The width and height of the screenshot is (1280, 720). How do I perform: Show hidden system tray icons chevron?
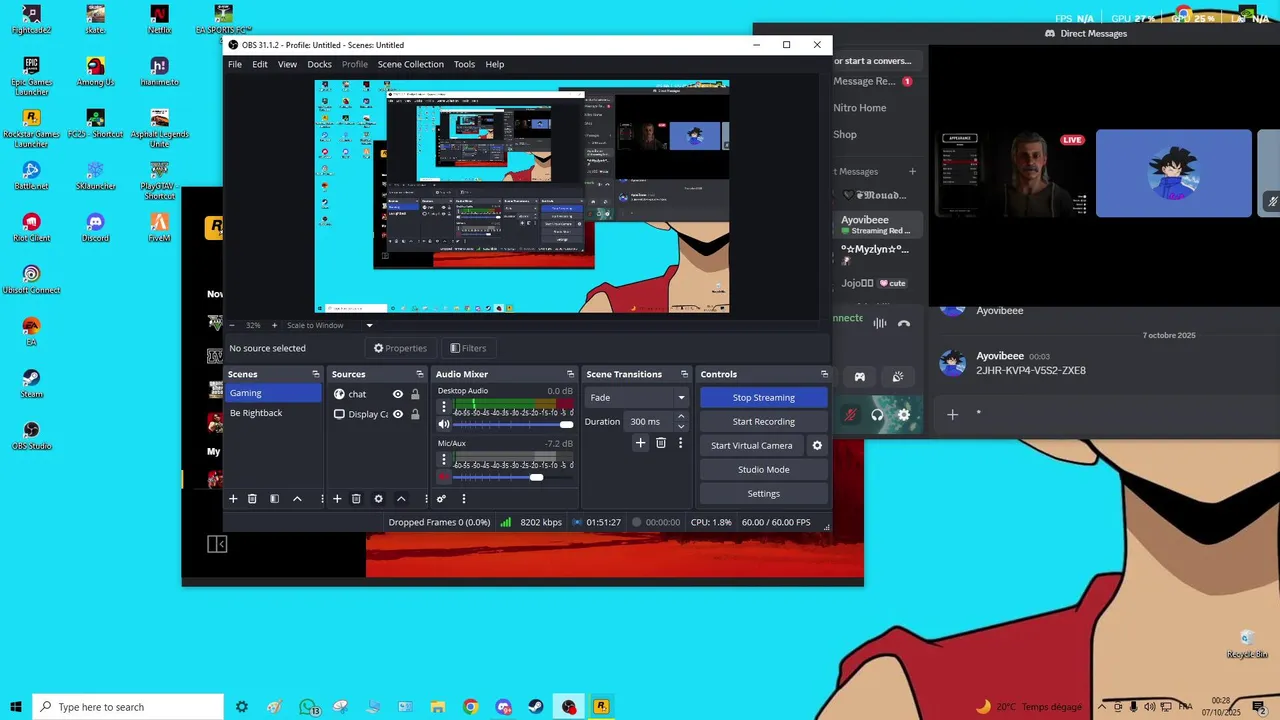click(x=1102, y=706)
